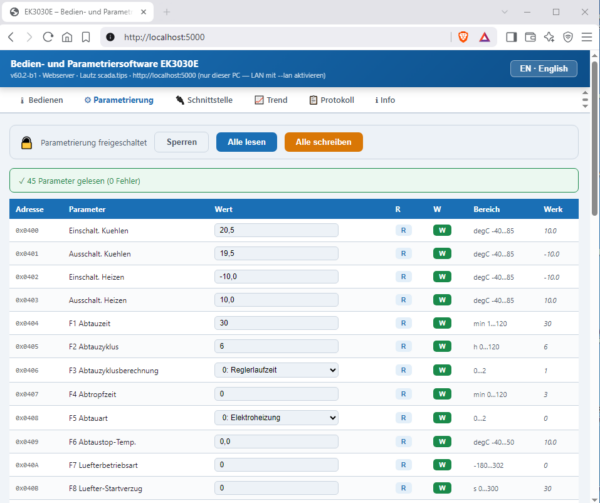The width and height of the screenshot is (600, 503).
Task: Close the EK3030E browser tab
Action: pos(143,12)
